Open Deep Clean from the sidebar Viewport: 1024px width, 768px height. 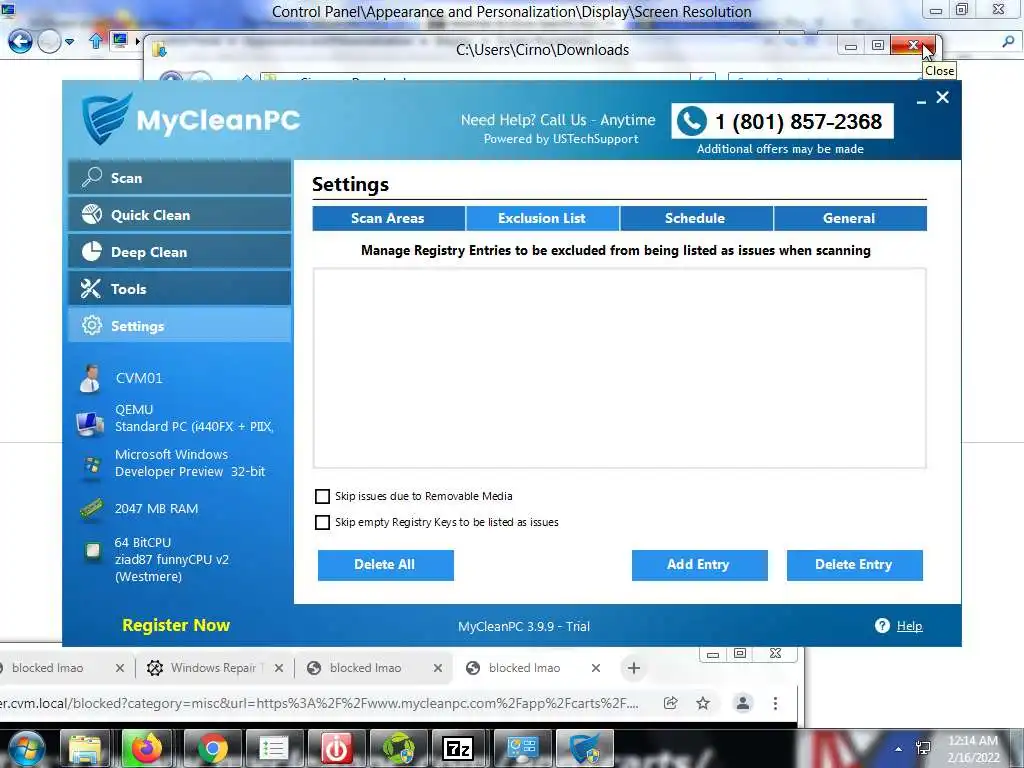tap(180, 252)
